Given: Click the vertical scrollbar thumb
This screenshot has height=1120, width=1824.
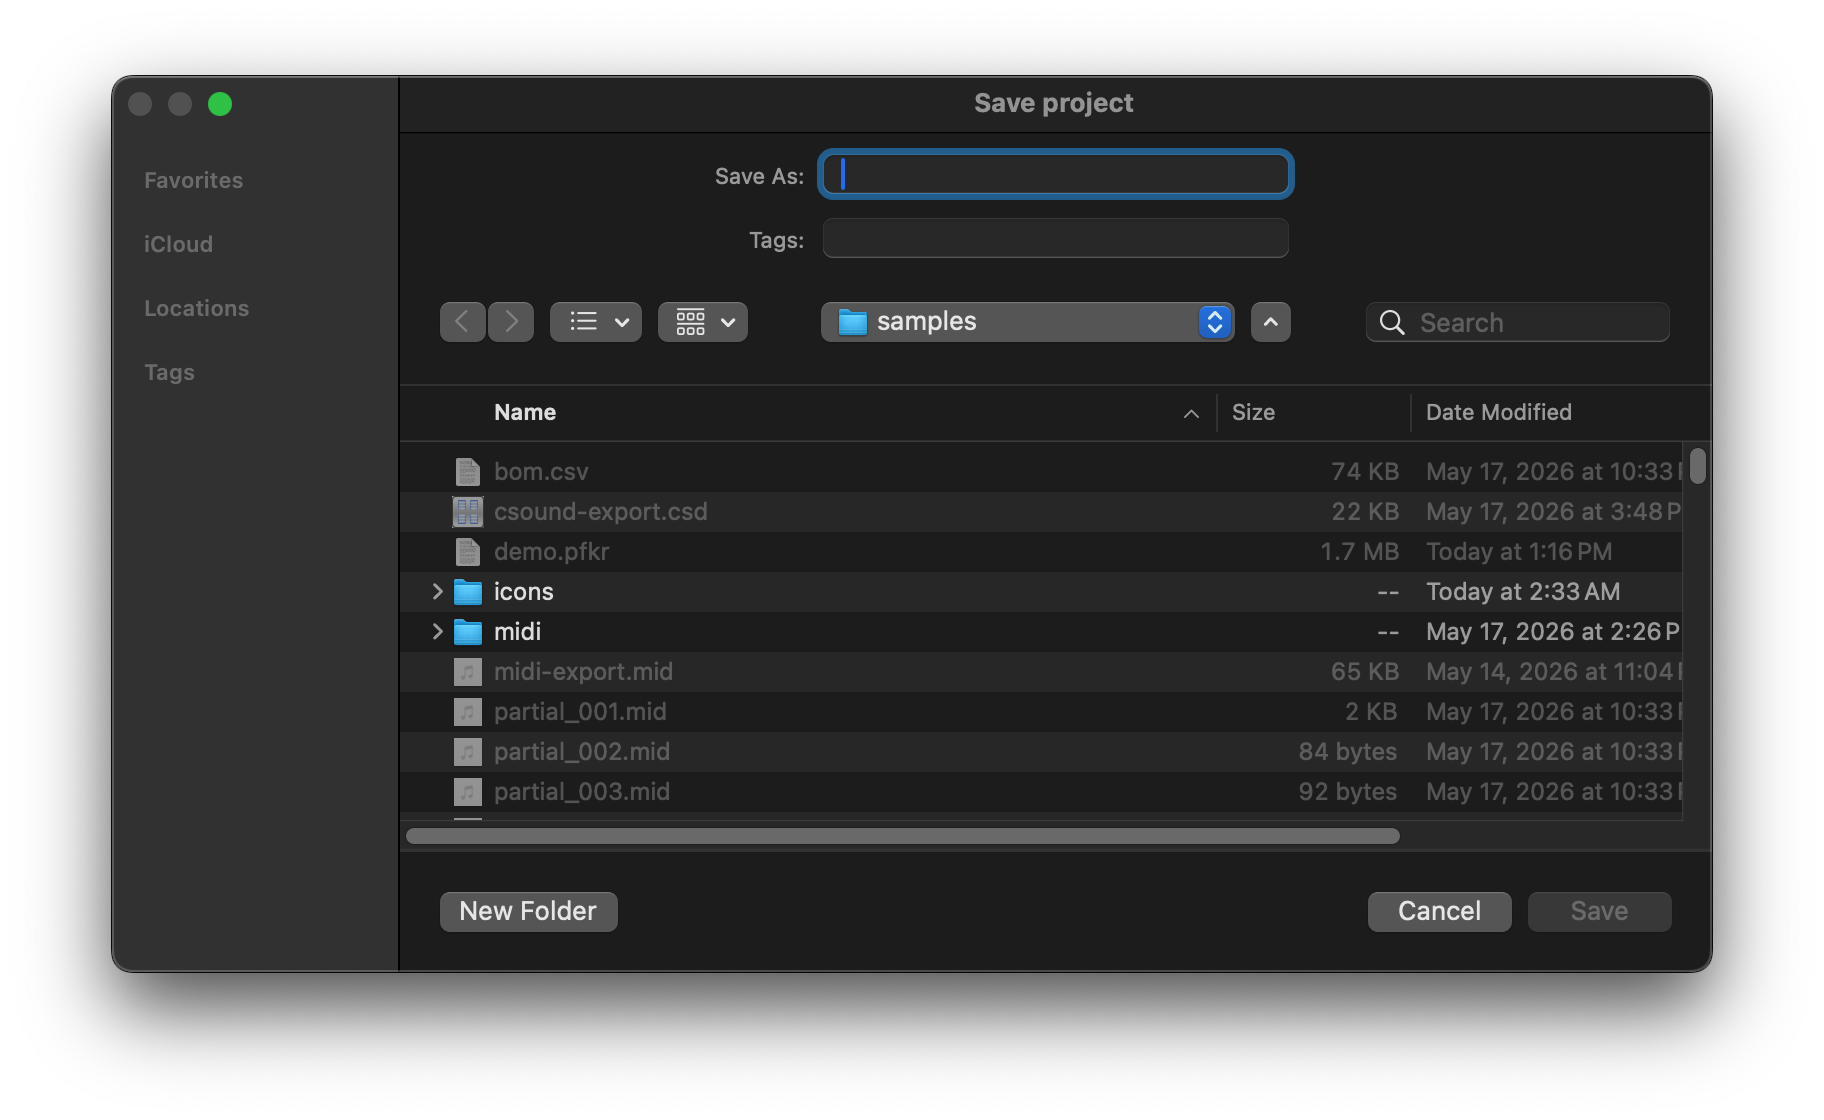Looking at the screenshot, I should [x=1697, y=466].
